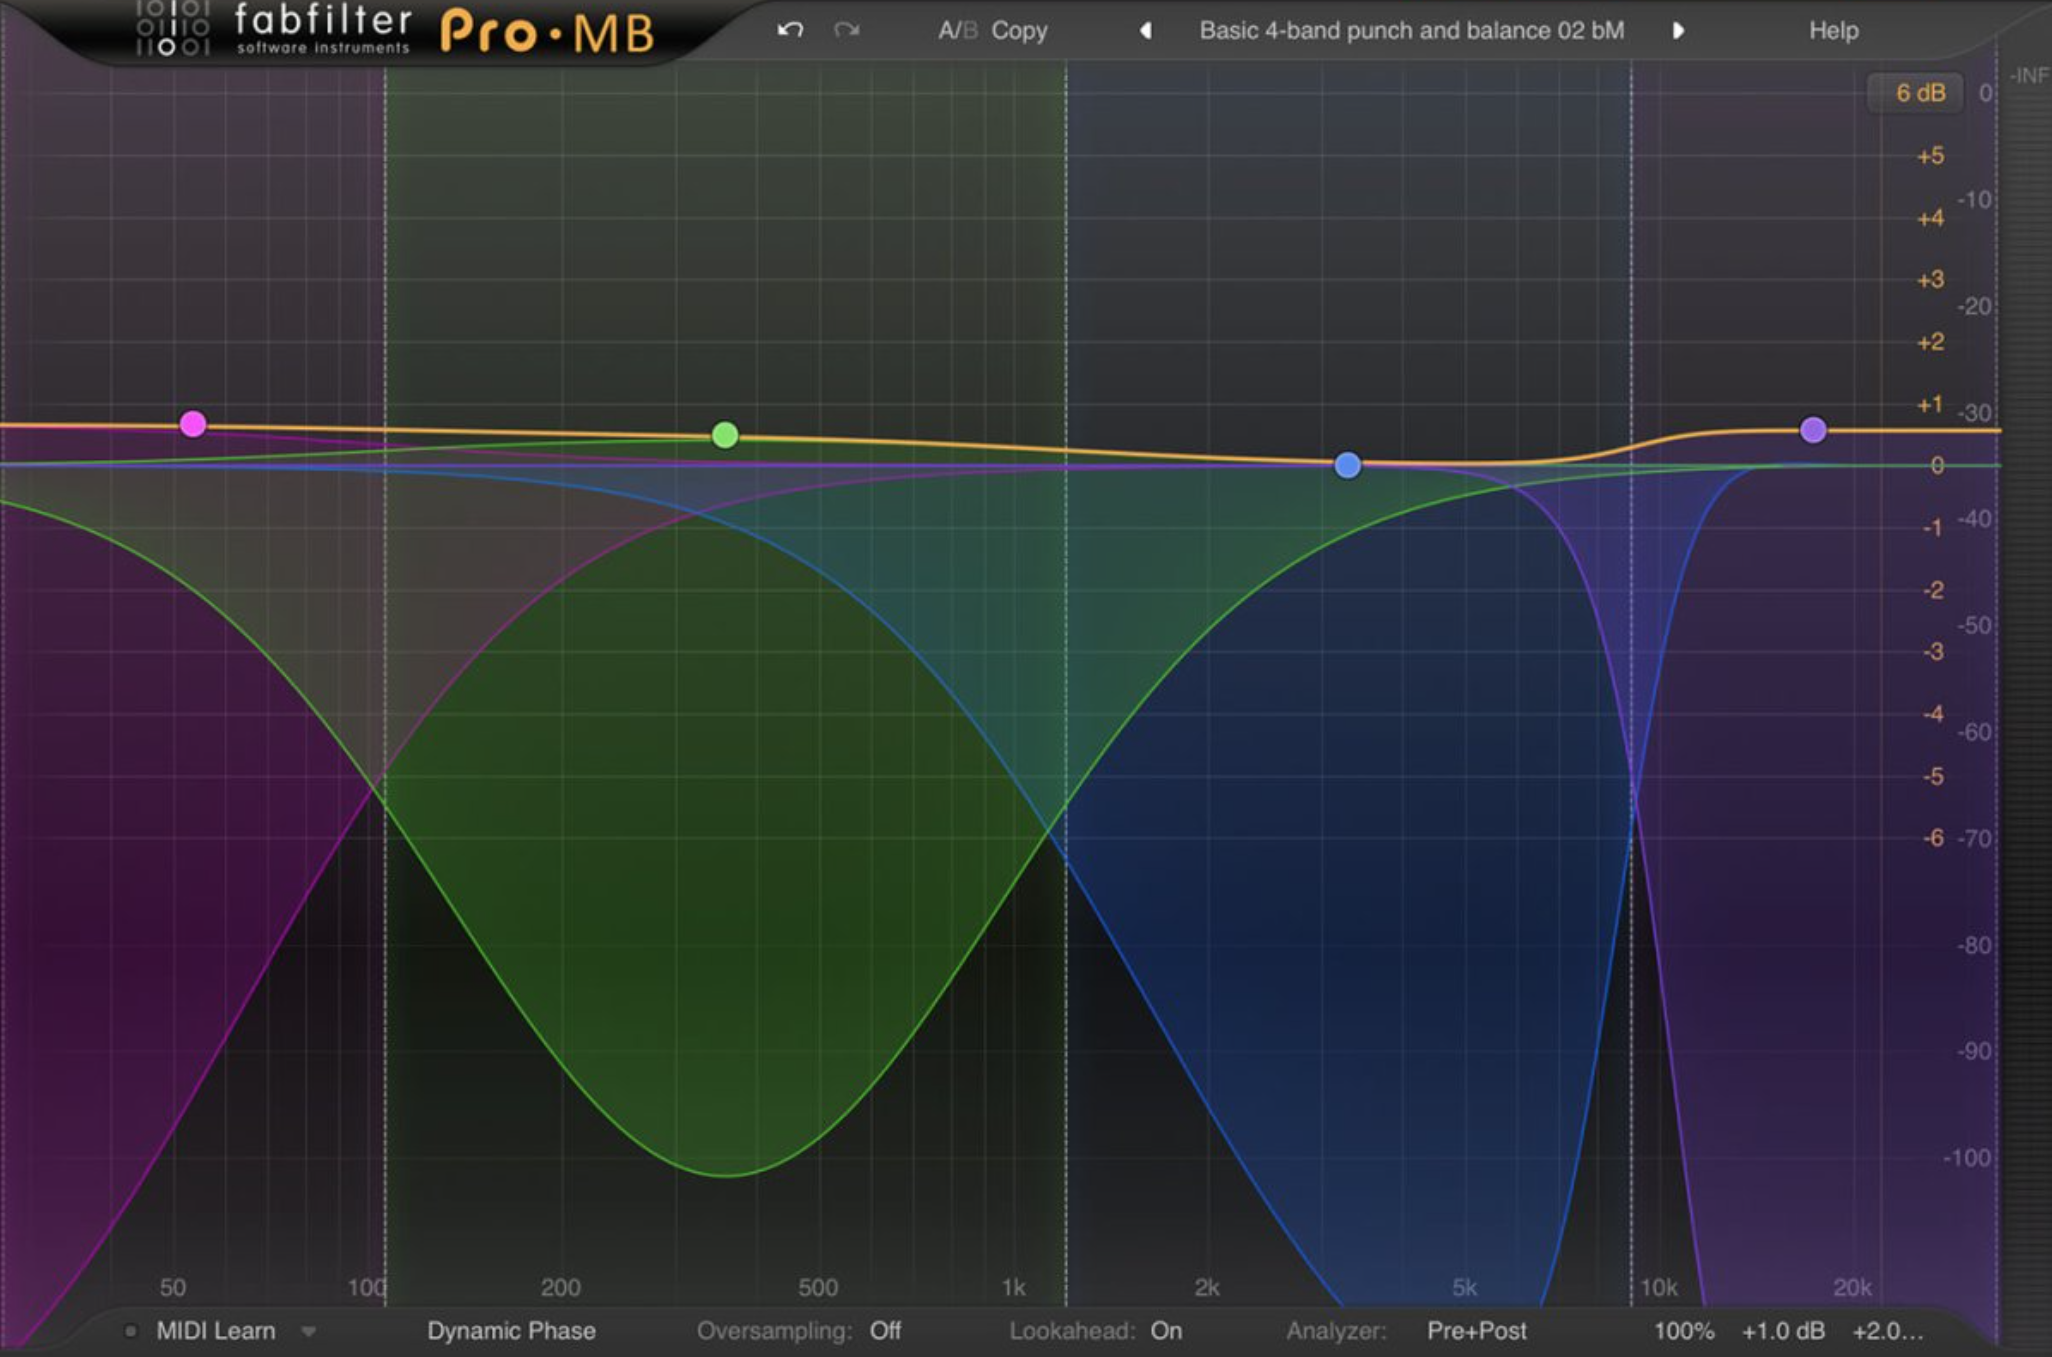The height and width of the screenshot is (1357, 2052).
Task: Select the blue high-mid band handle
Action: [x=1348, y=465]
